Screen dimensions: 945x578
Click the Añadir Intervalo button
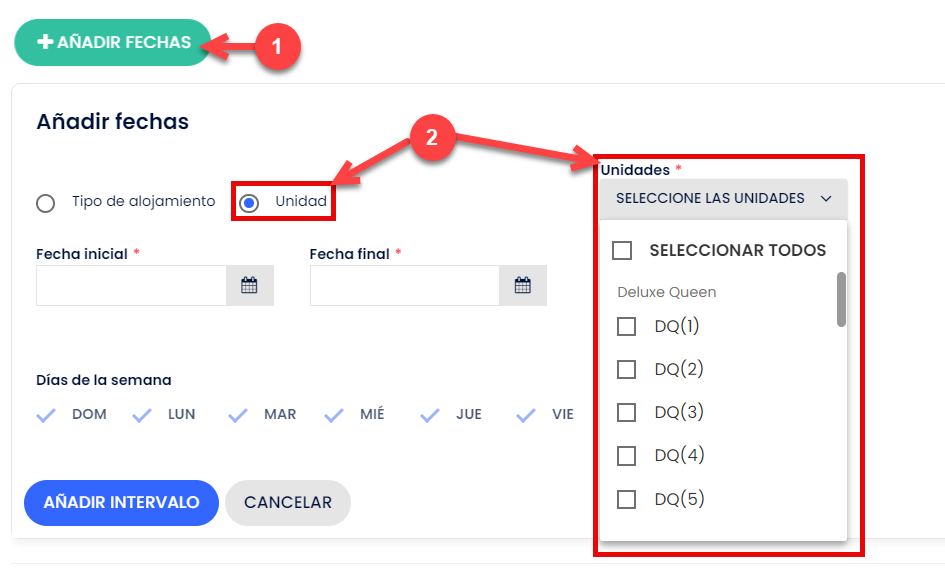121,503
